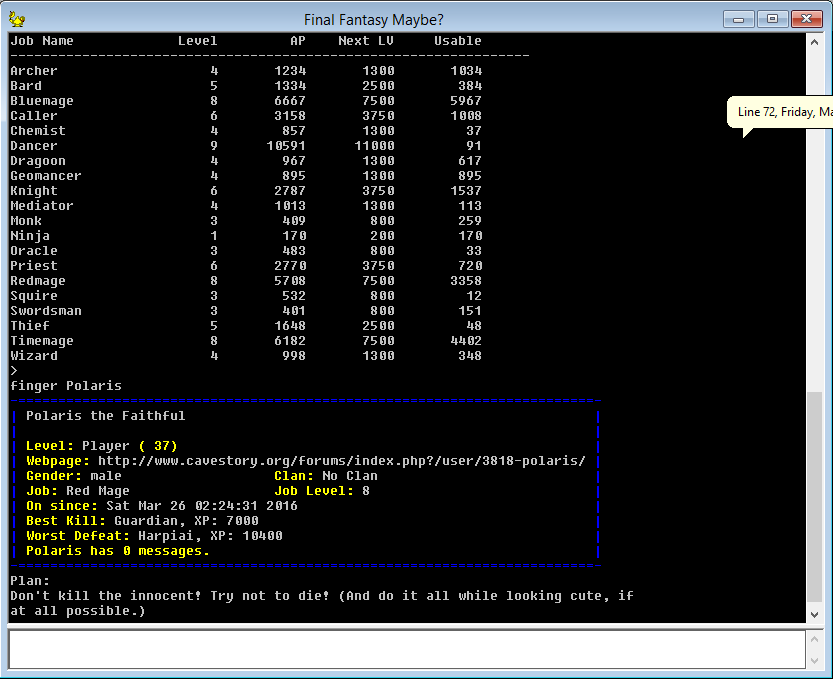Click the "Polaris the Faithful" heading

106,415
